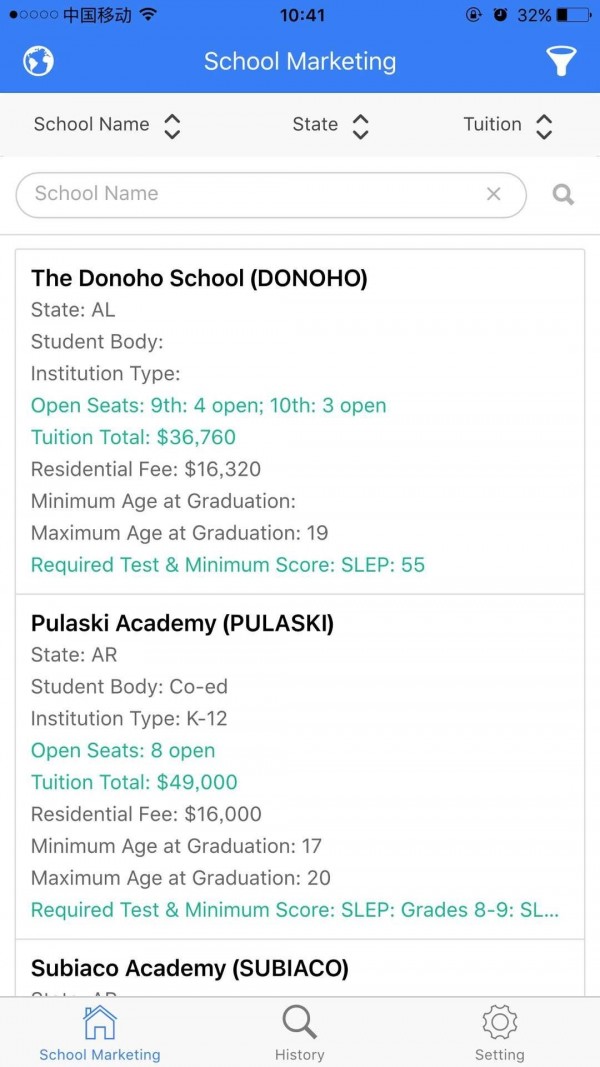Open History magnifier icon
Screen dimensions: 600x1067
pyautogui.click(x=299, y=1023)
